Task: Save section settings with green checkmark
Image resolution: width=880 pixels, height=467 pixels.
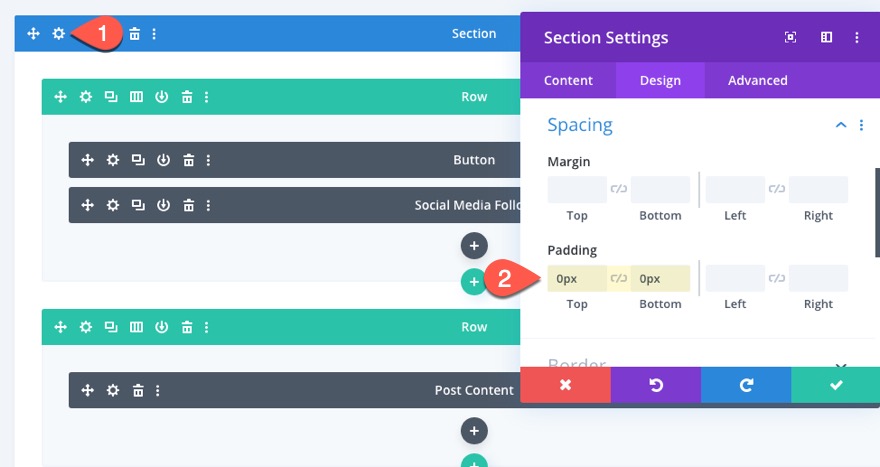Action: [x=835, y=385]
